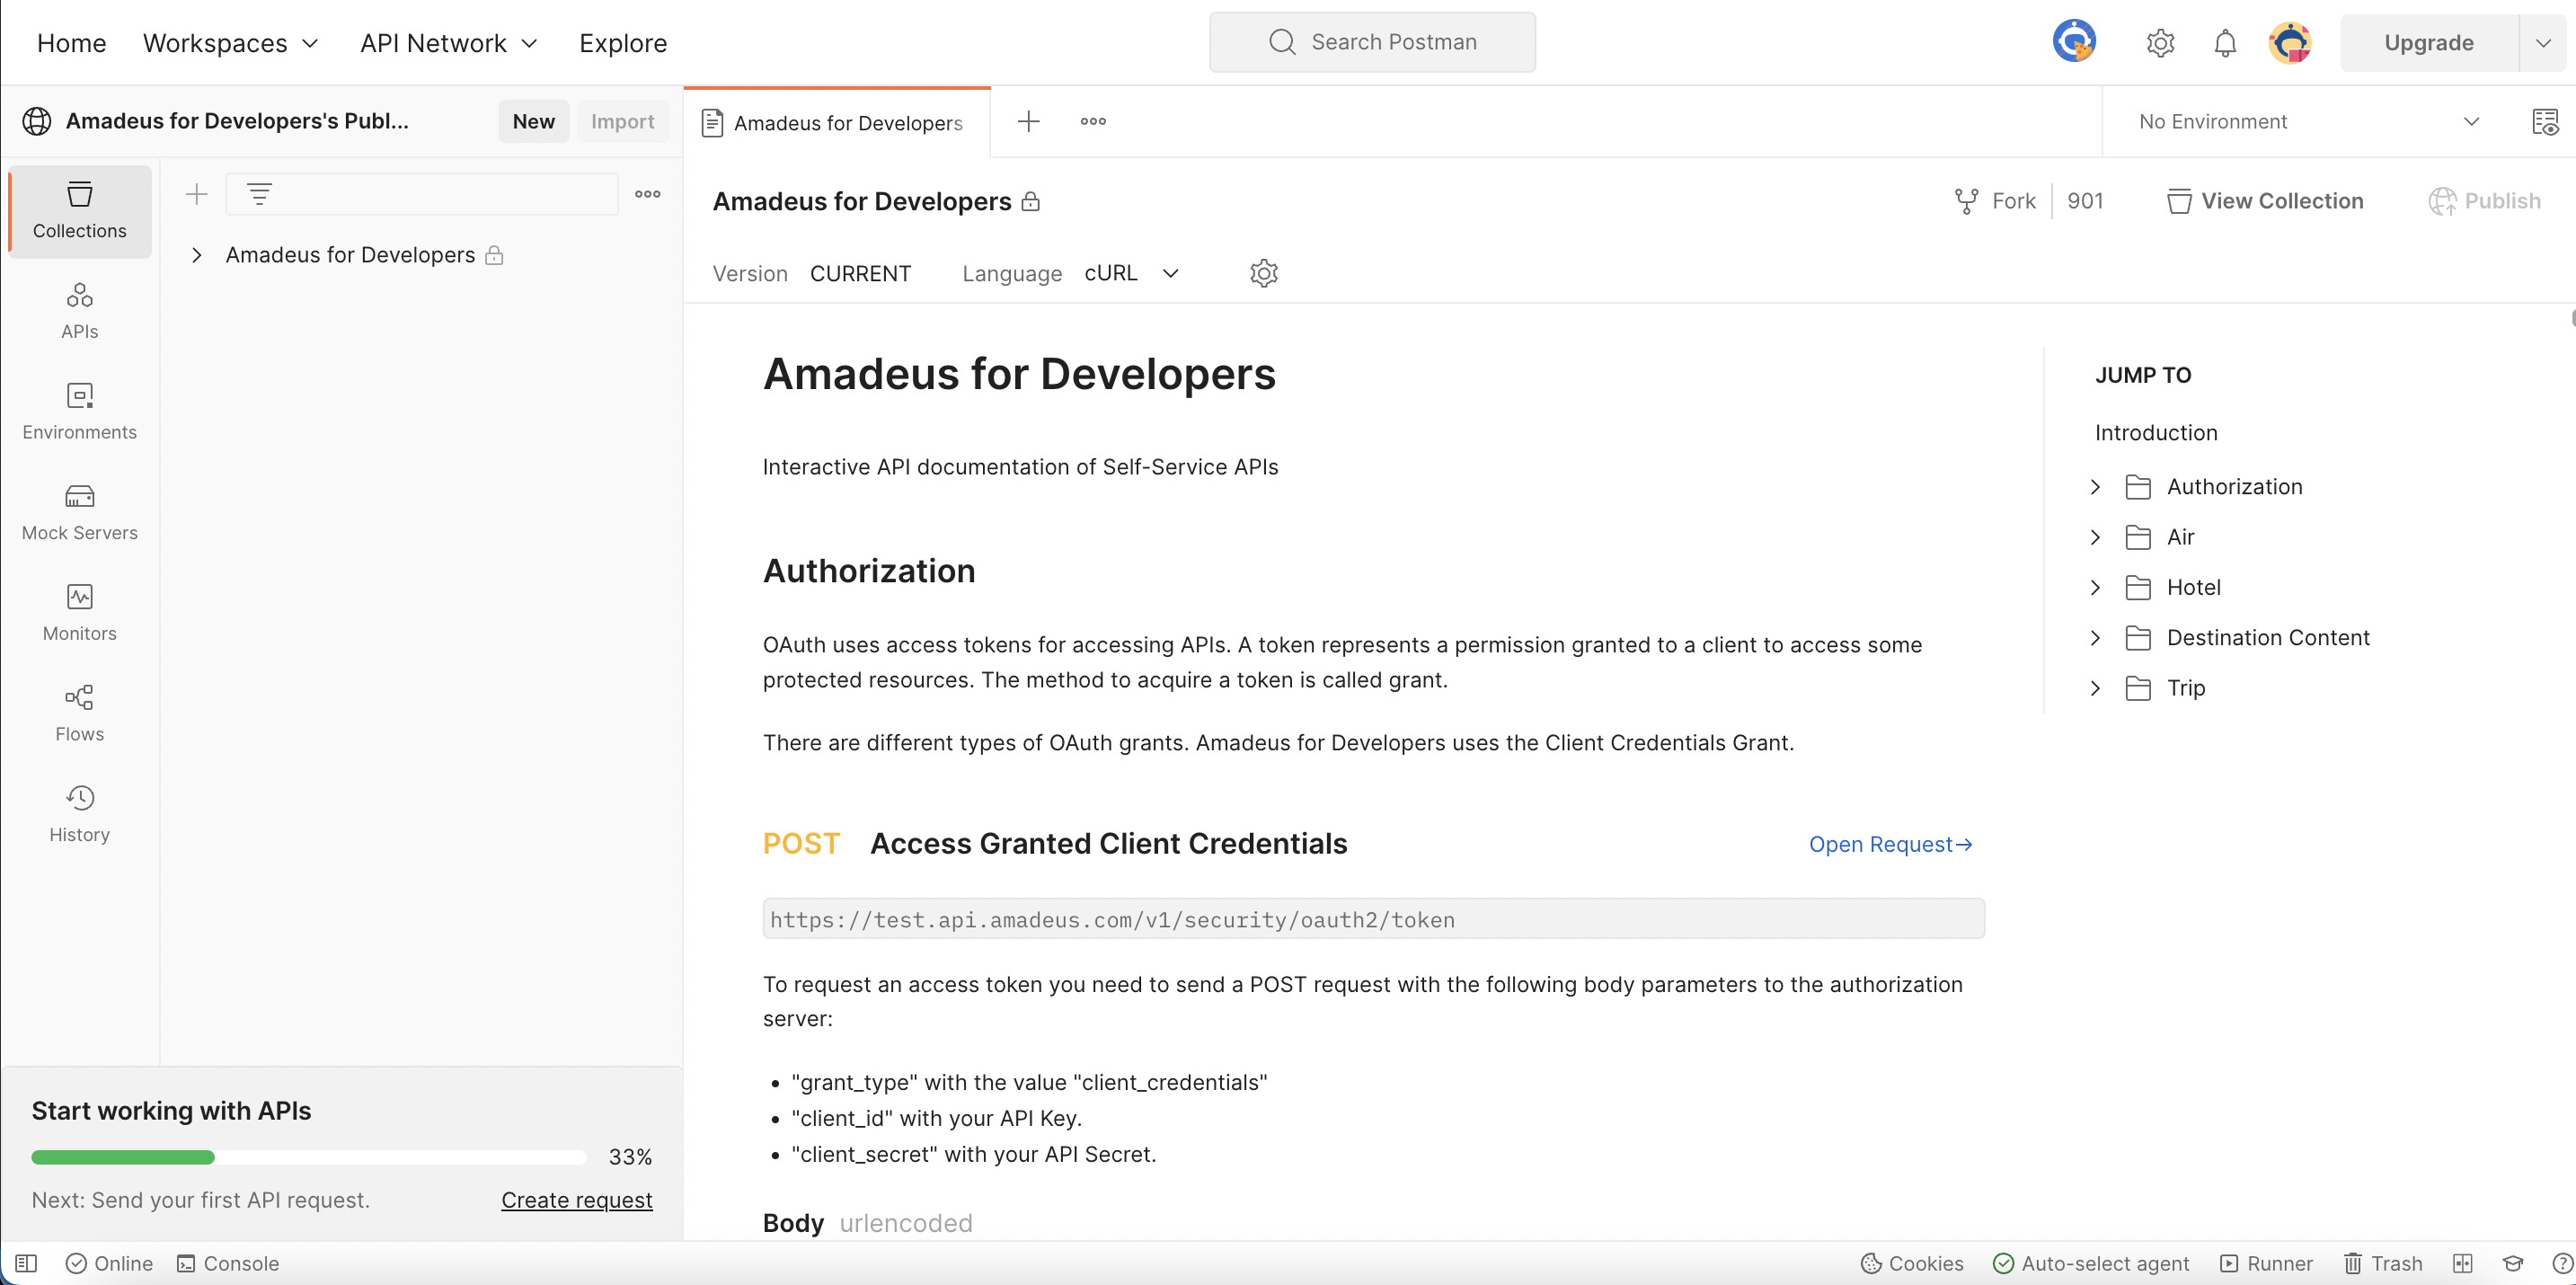The image size is (2576, 1285).
Task: Click the collection options three-dot icon
Action: tap(648, 194)
